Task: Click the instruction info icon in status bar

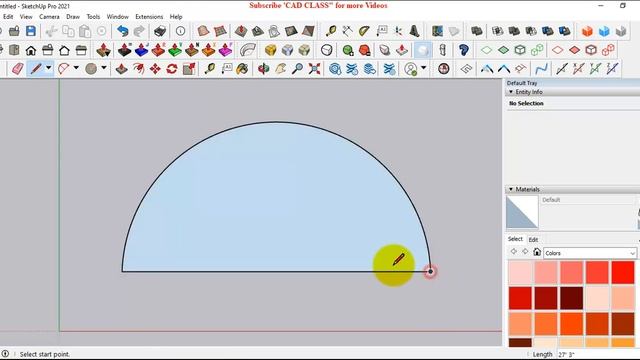Action: pyautogui.click(x=5, y=353)
